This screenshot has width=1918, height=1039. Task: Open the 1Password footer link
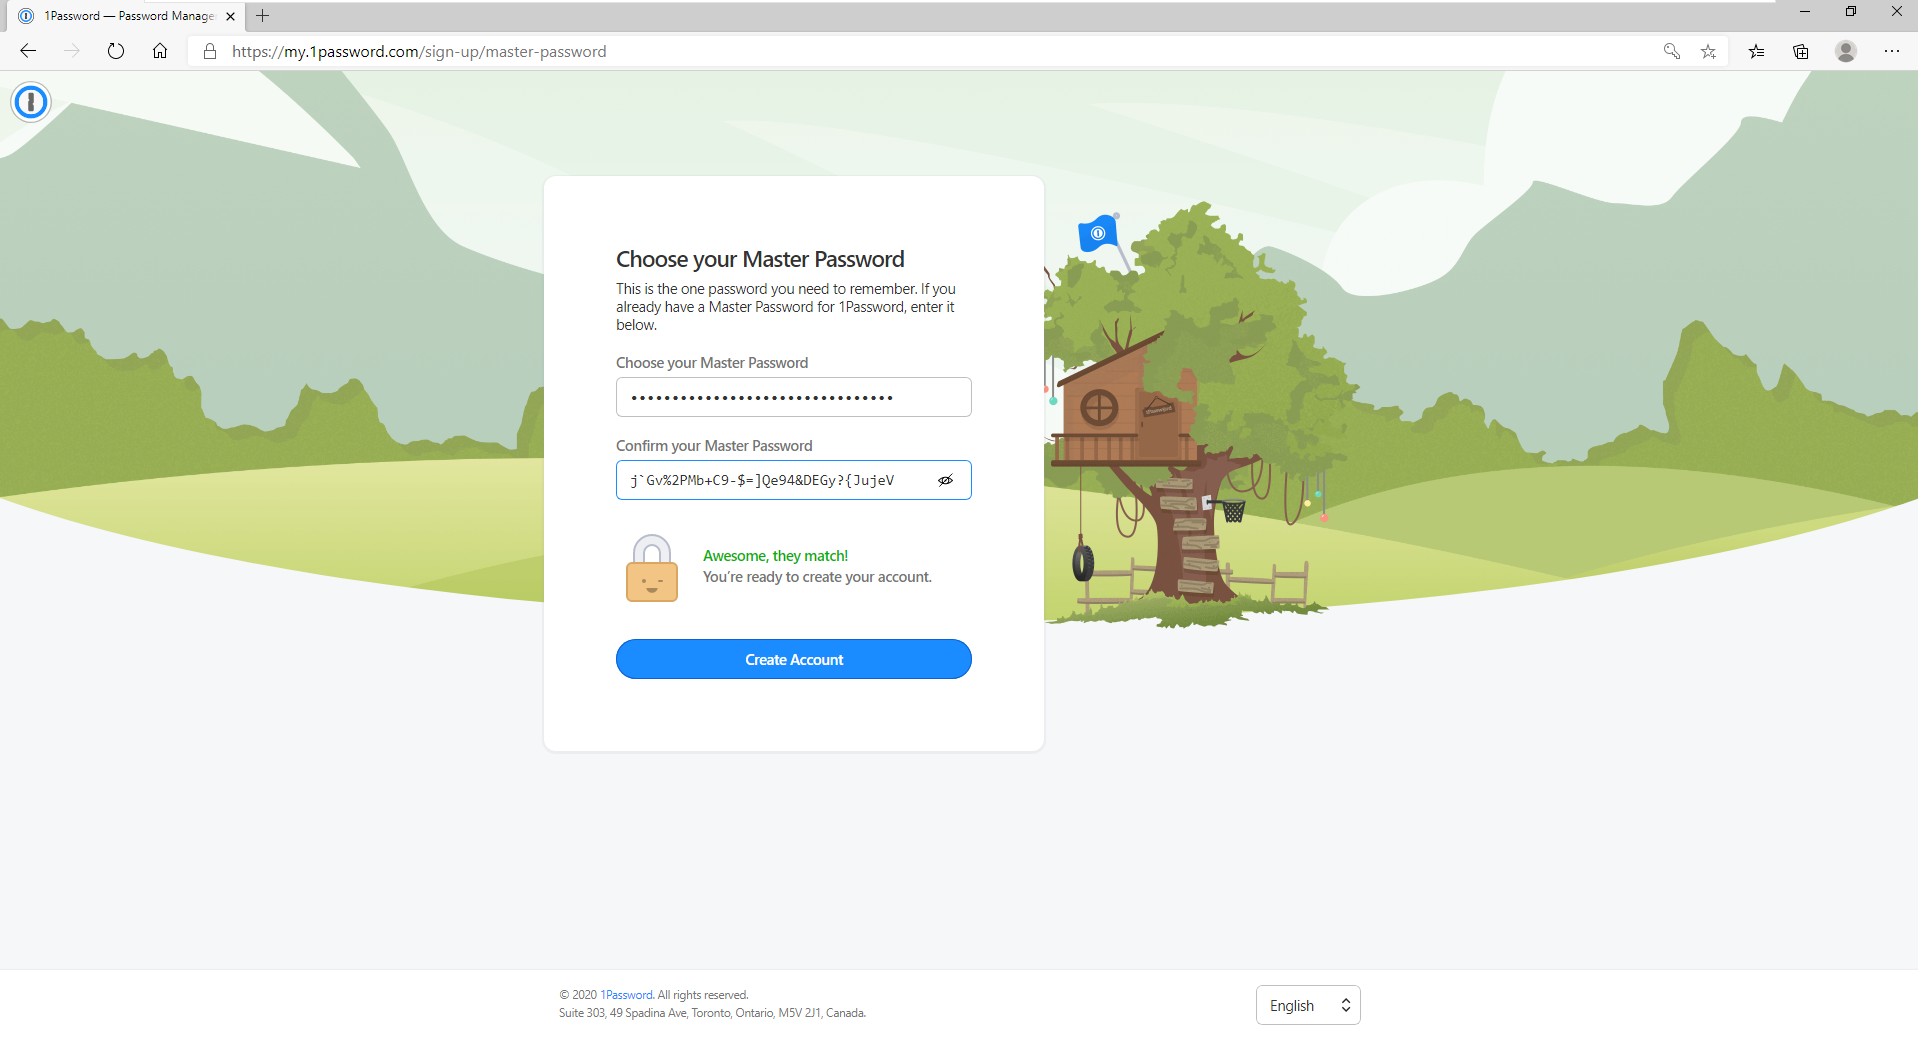627,995
